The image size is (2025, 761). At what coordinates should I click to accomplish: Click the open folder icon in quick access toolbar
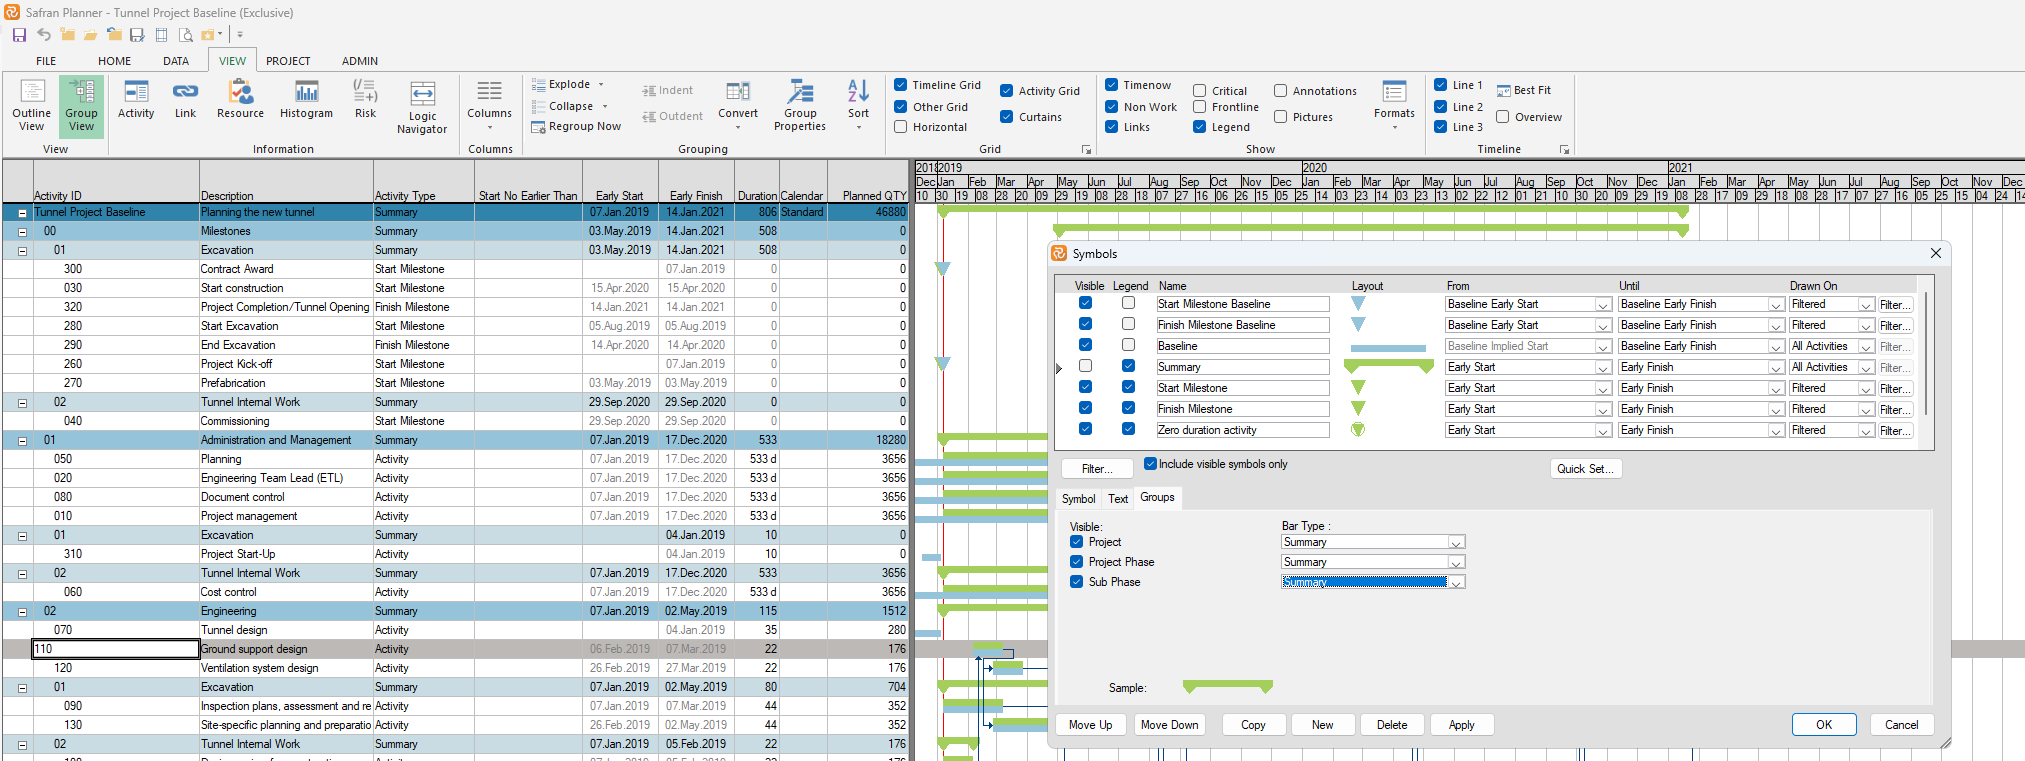click(90, 35)
